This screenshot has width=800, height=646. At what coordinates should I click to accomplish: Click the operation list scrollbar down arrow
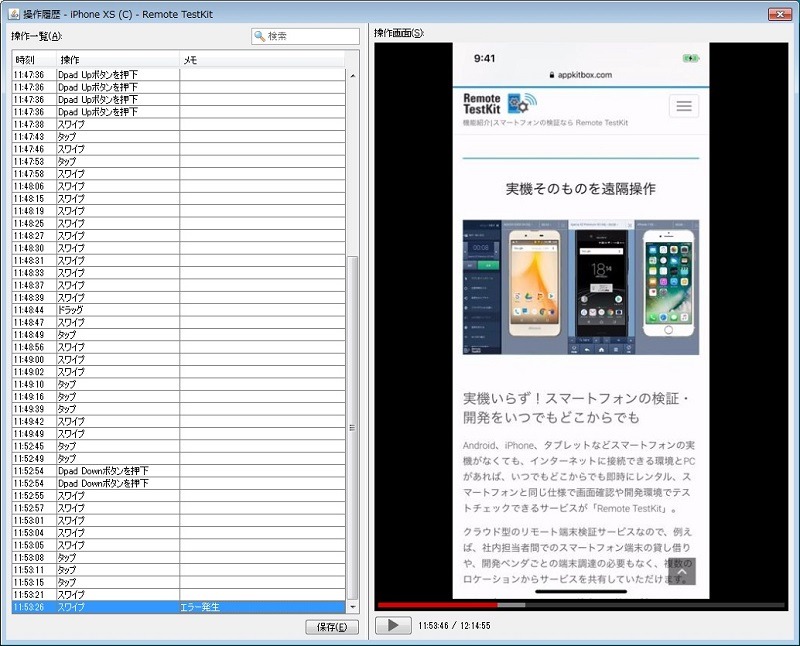coord(353,607)
